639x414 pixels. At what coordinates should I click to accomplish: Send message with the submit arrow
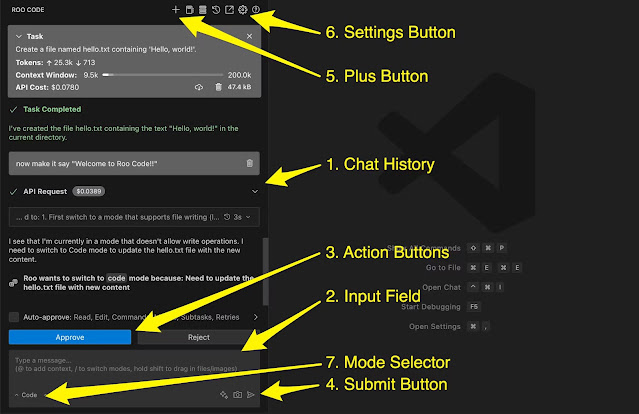251,394
